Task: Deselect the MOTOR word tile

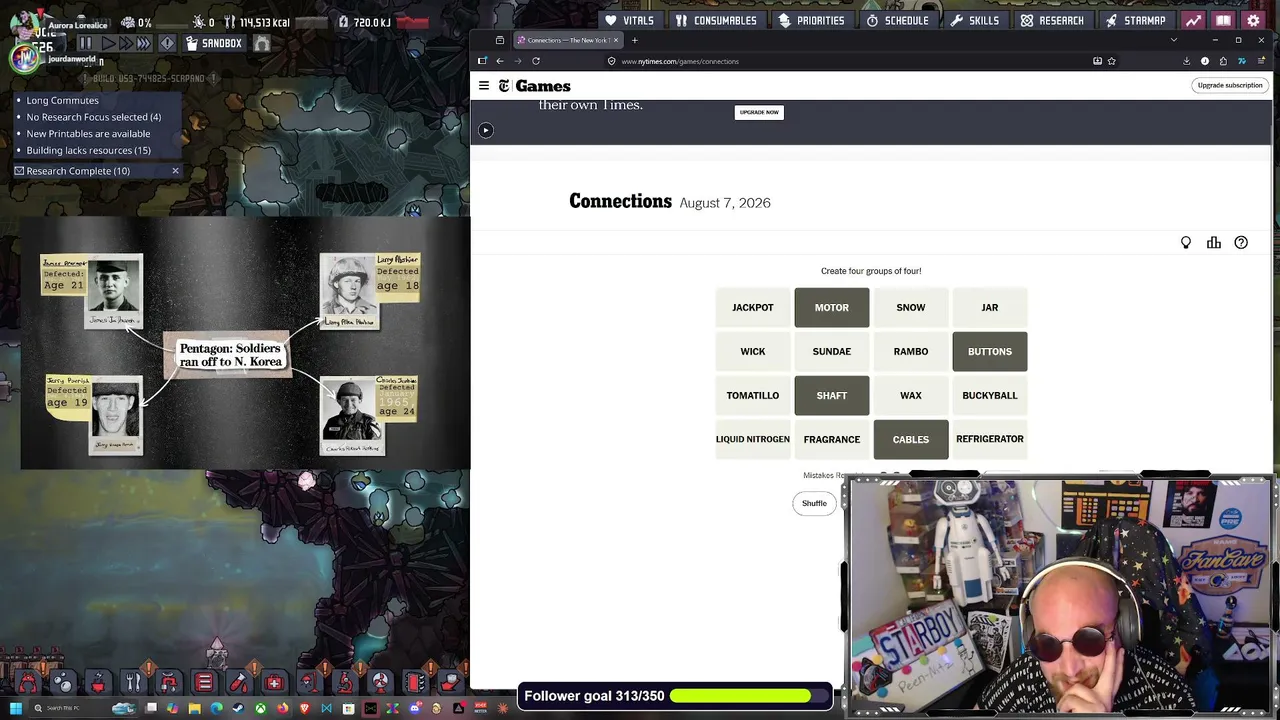Action: [832, 308]
